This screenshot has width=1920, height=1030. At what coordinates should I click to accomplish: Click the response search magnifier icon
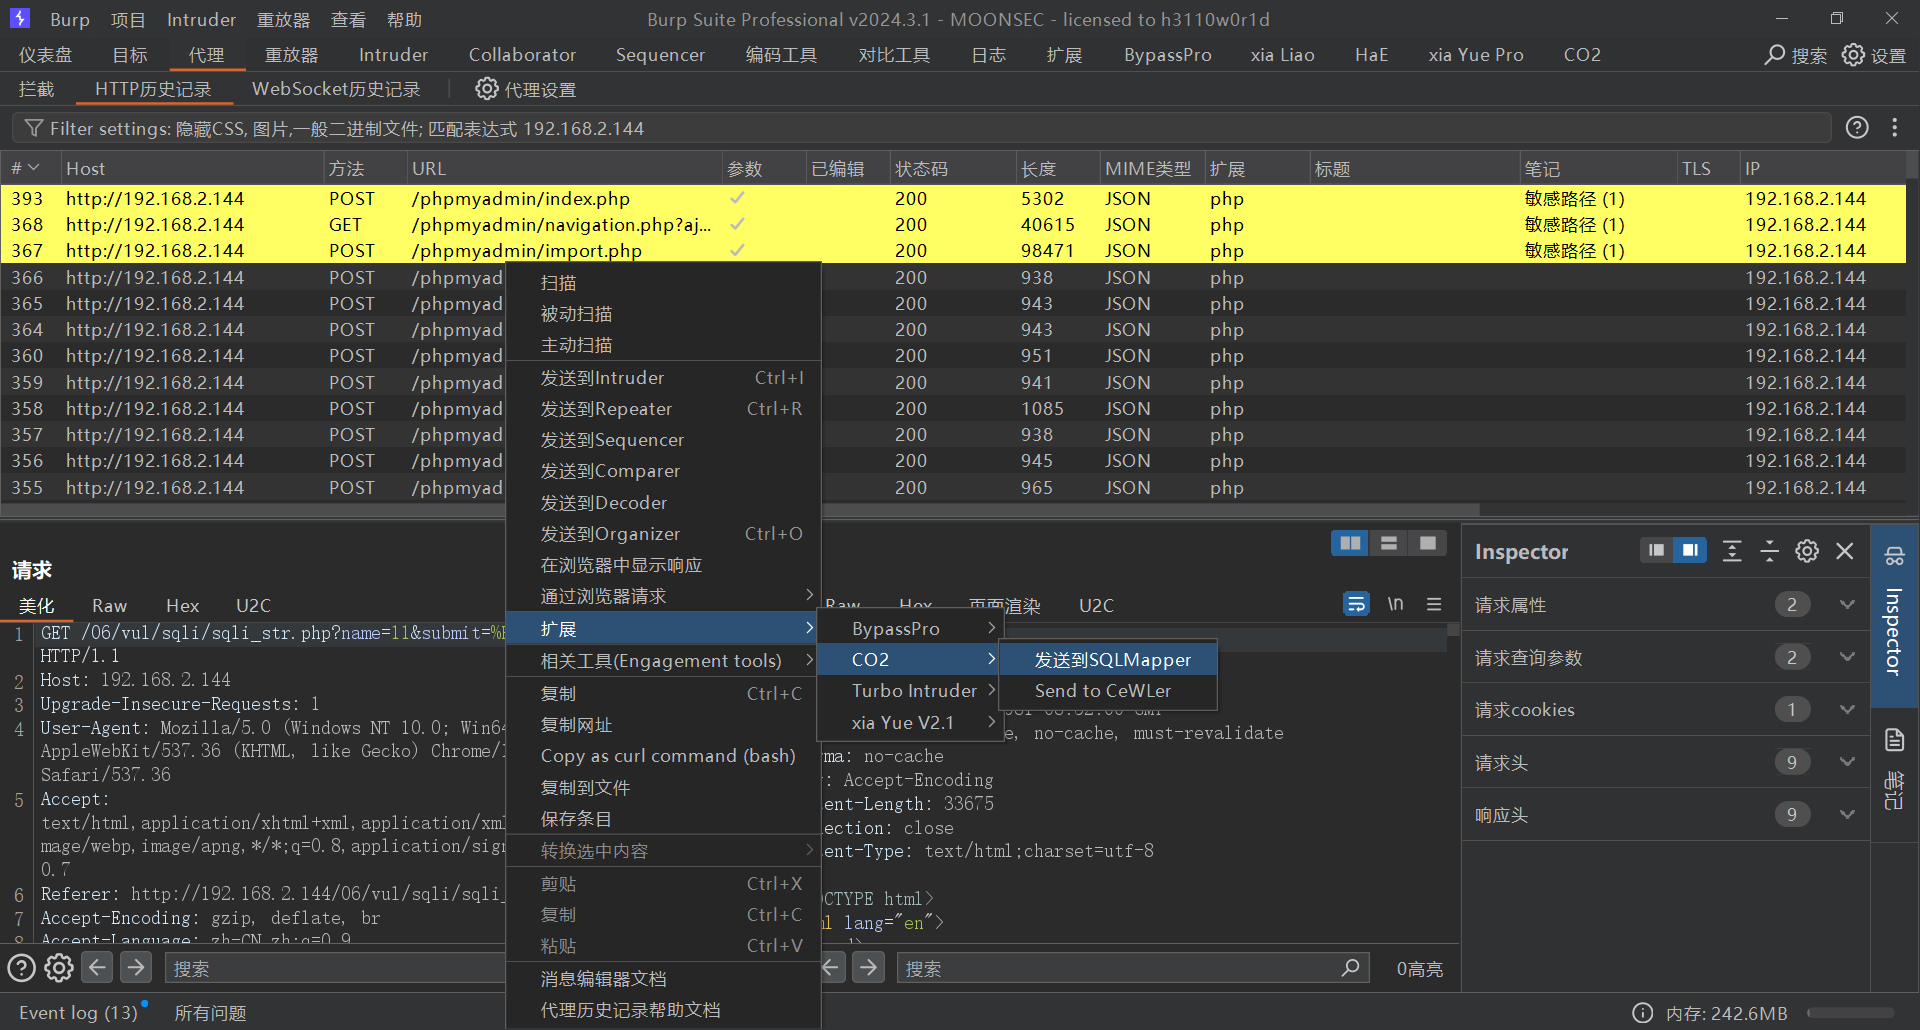[1350, 967]
